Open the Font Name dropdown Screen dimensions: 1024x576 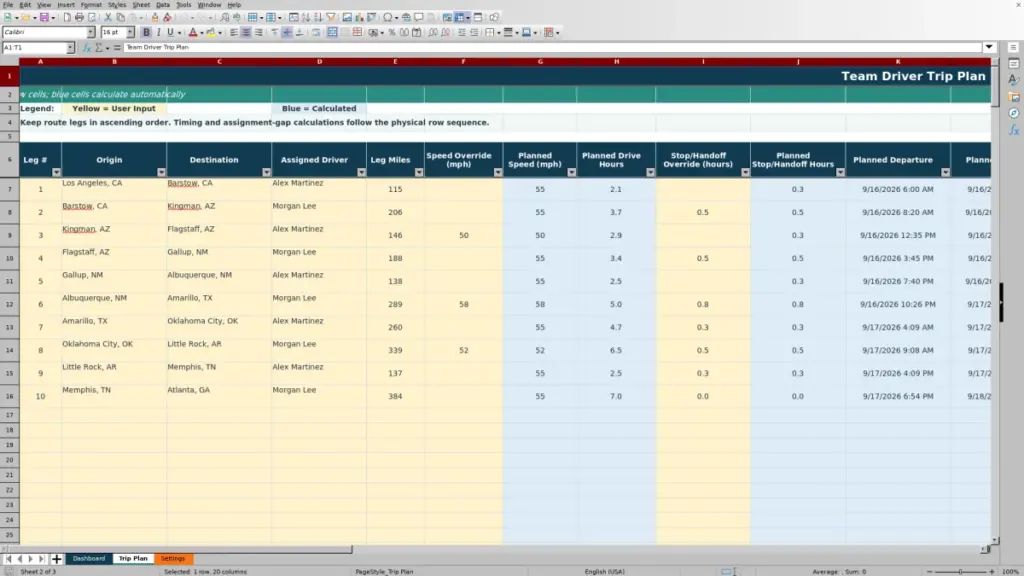click(x=91, y=33)
